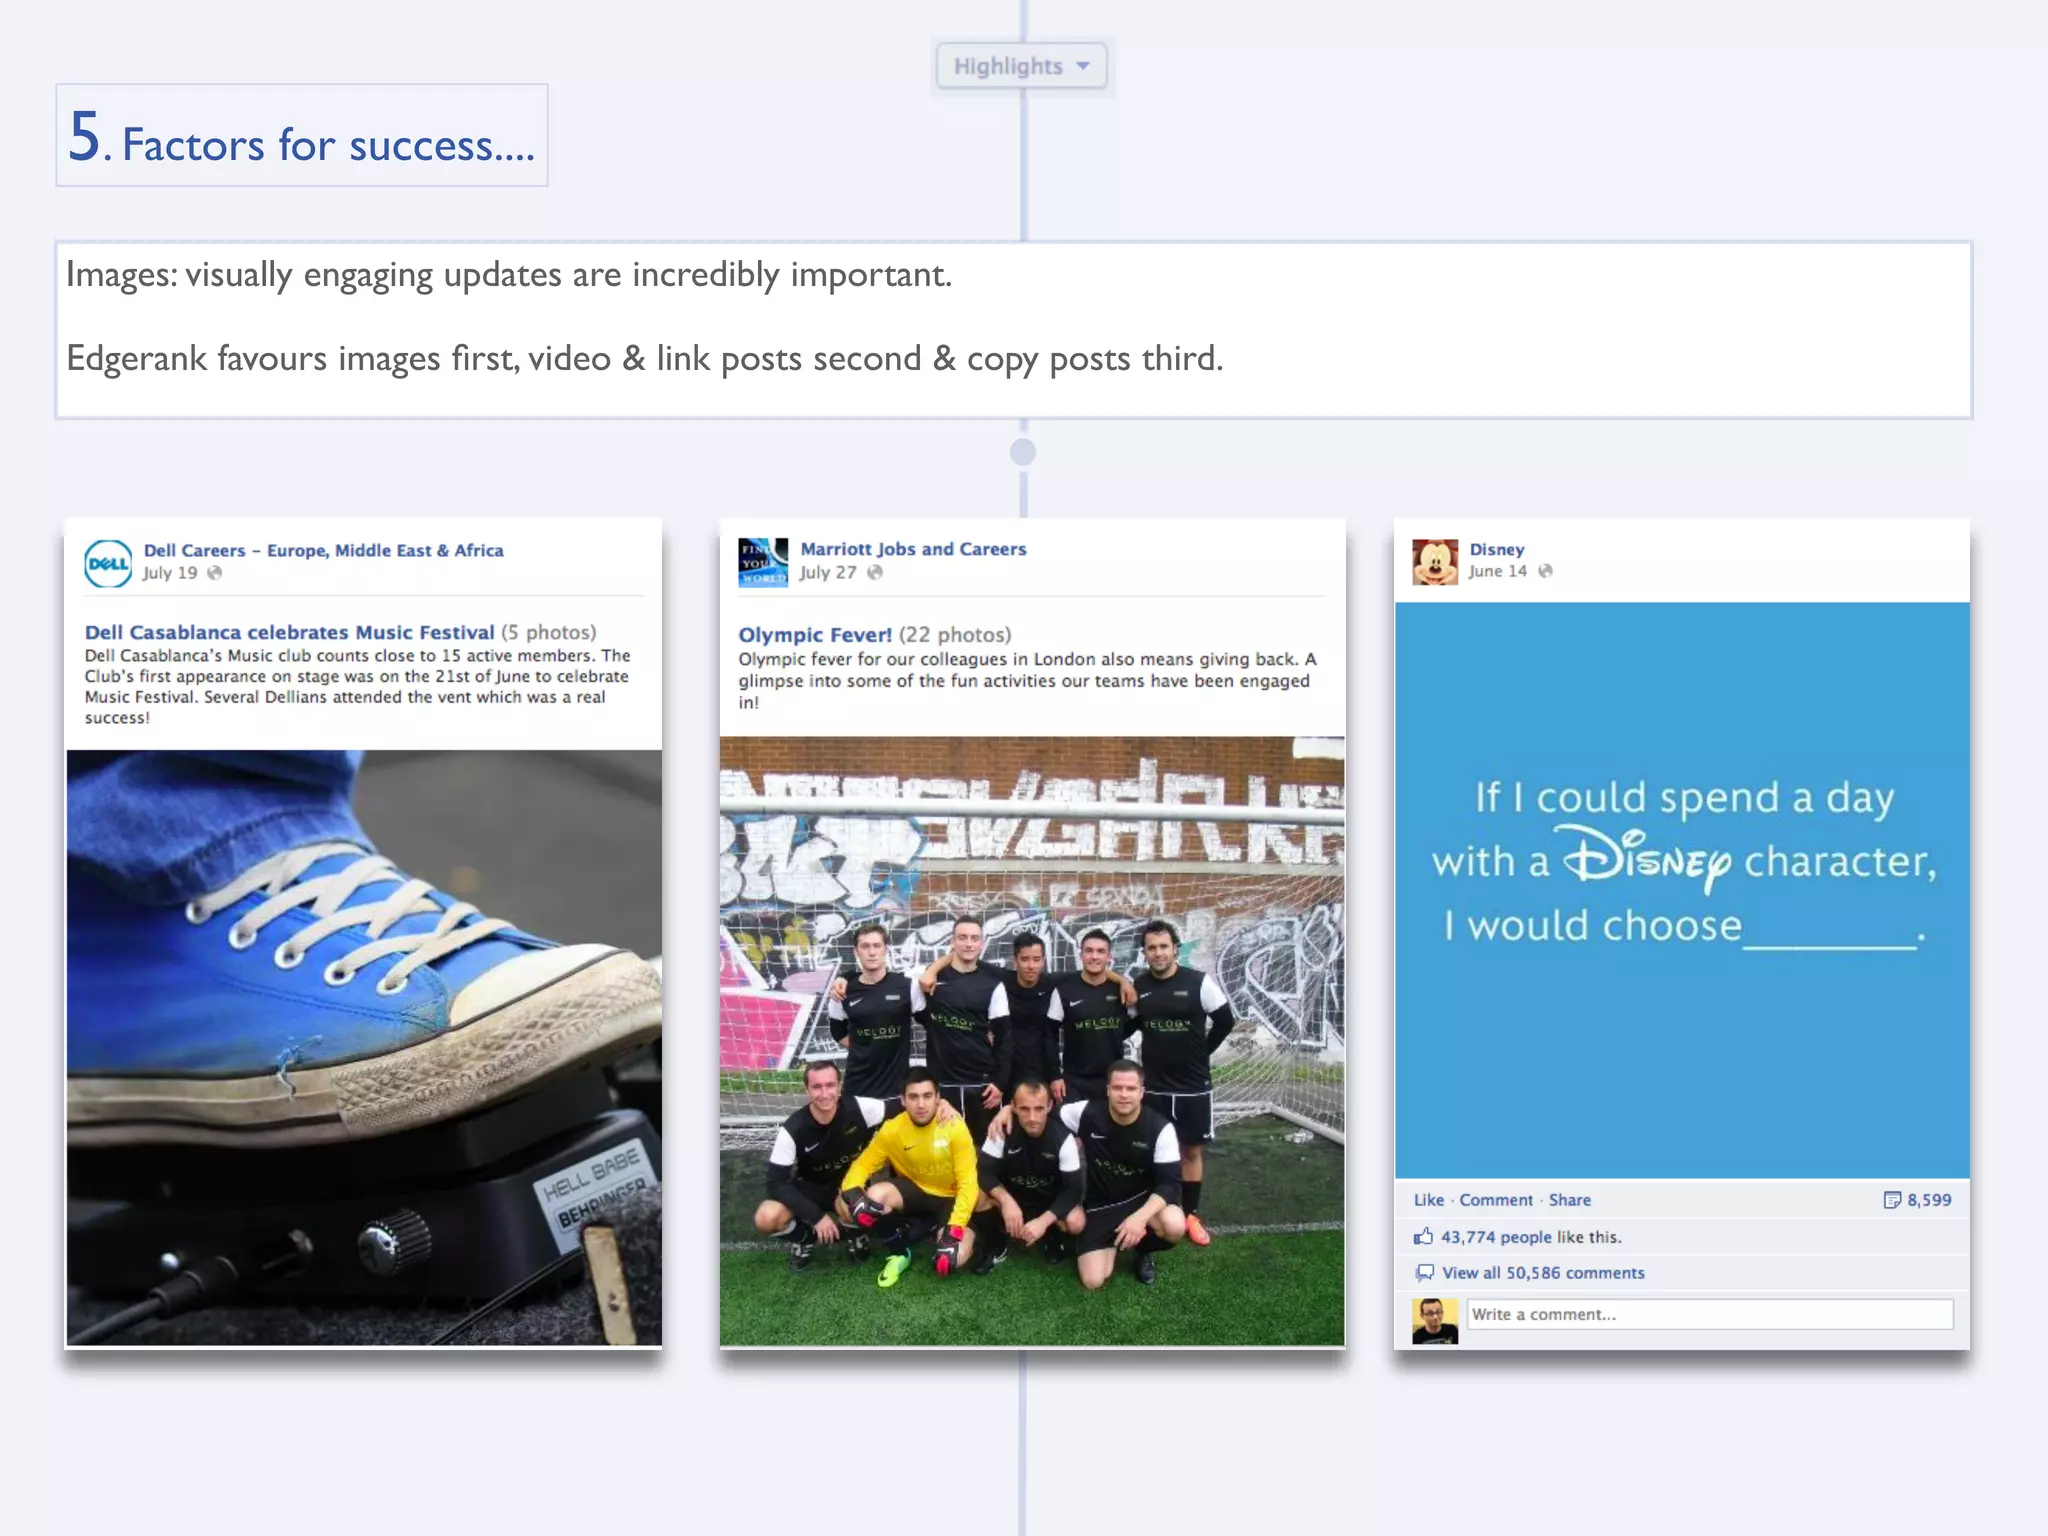Open the Olympic Fever! album link

(815, 635)
